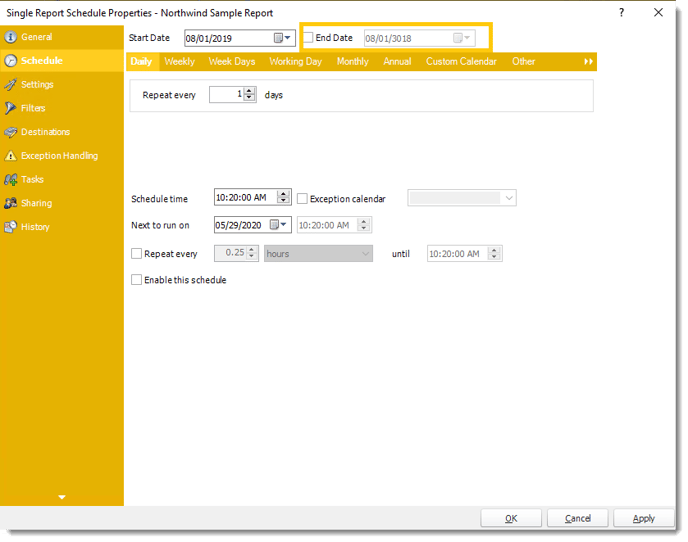Open the Start Date calendar dropdown

coord(282,38)
